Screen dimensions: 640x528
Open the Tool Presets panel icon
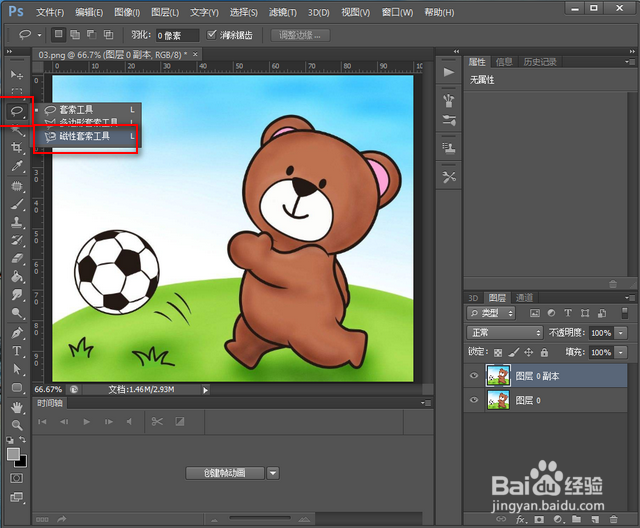pyautogui.click(x=449, y=177)
